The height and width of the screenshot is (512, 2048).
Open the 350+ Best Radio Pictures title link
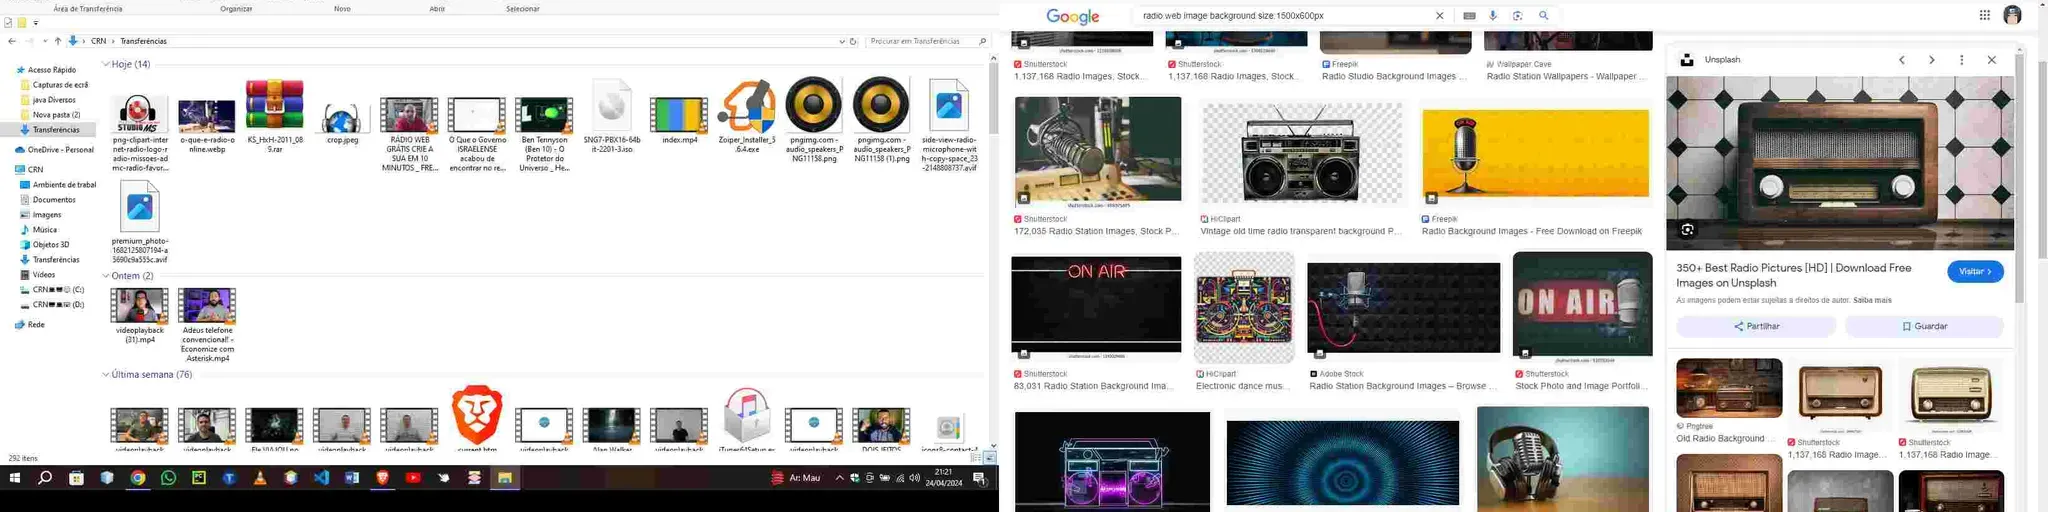pos(1794,275)
